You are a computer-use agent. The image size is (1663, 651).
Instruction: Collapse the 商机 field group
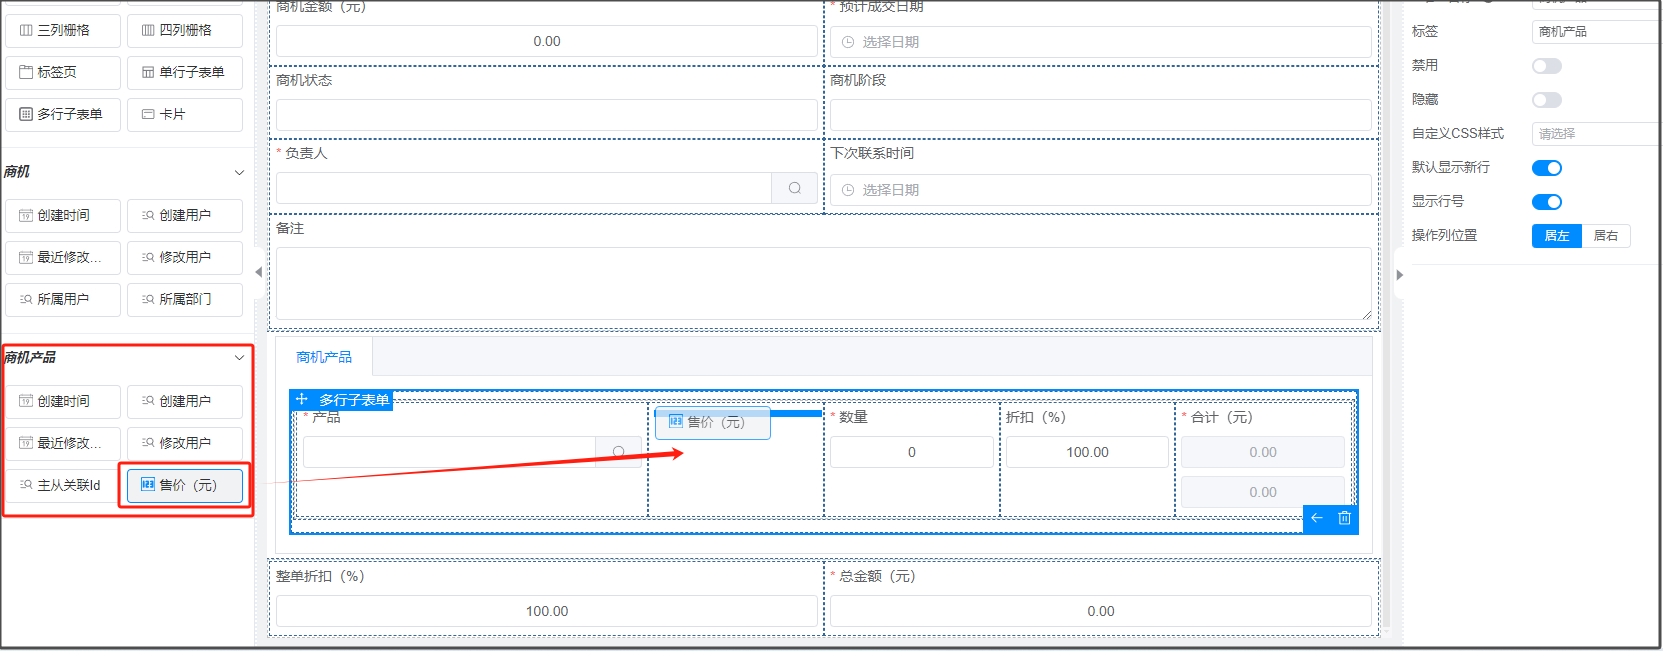coord(239,172)
